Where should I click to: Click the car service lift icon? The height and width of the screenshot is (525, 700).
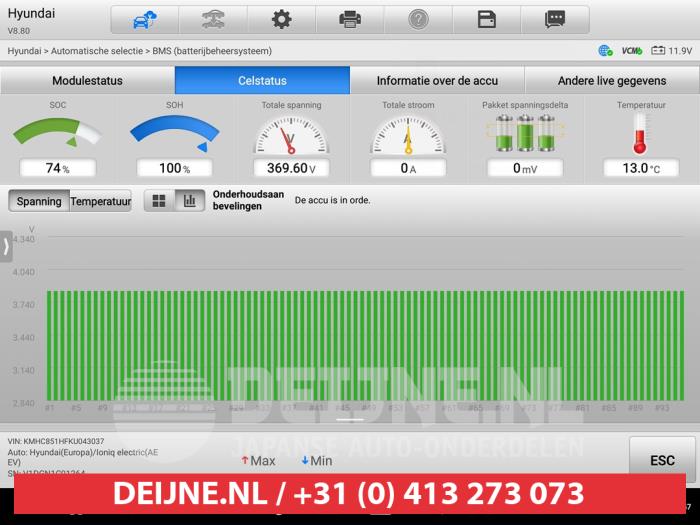[x=213, y=19]
